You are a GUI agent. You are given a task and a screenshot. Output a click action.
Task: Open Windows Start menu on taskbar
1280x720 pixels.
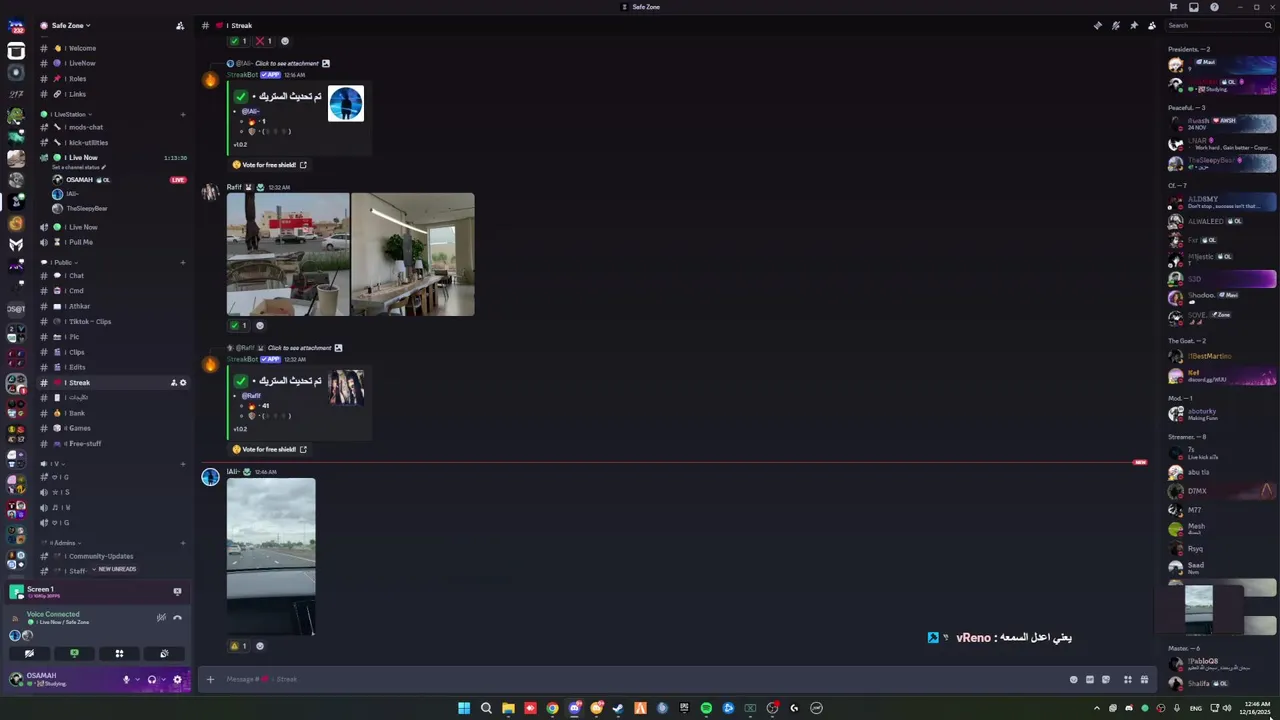click(x=464, y=708)
